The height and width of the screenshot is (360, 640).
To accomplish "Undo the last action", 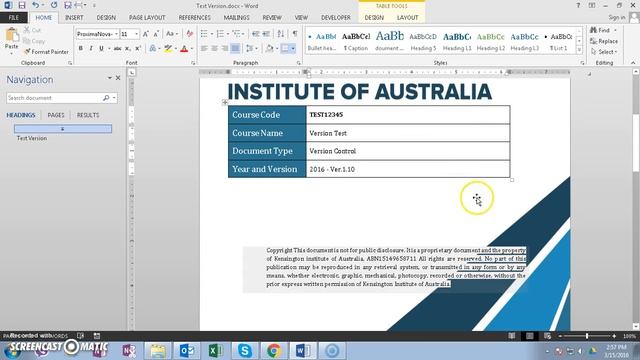I will [x=36, y=5].
